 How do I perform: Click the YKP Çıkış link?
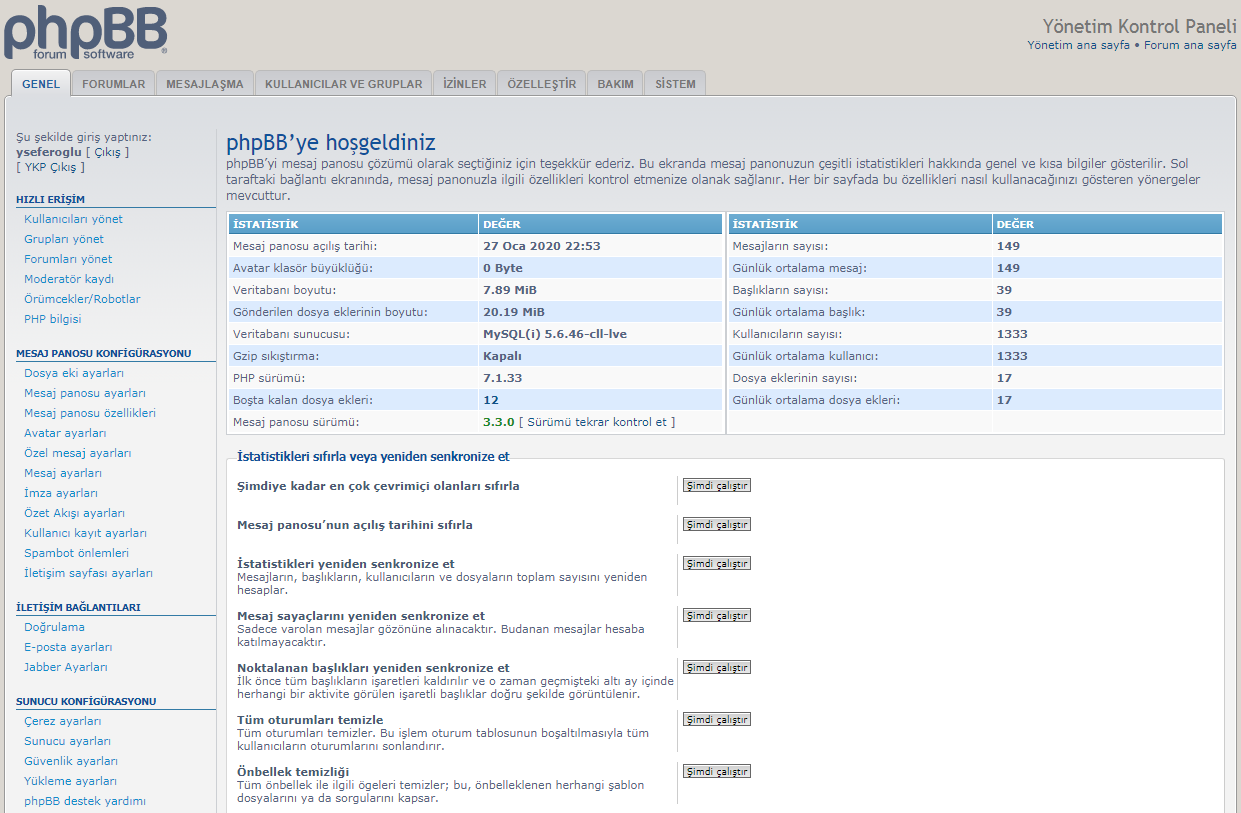[50, 167]
